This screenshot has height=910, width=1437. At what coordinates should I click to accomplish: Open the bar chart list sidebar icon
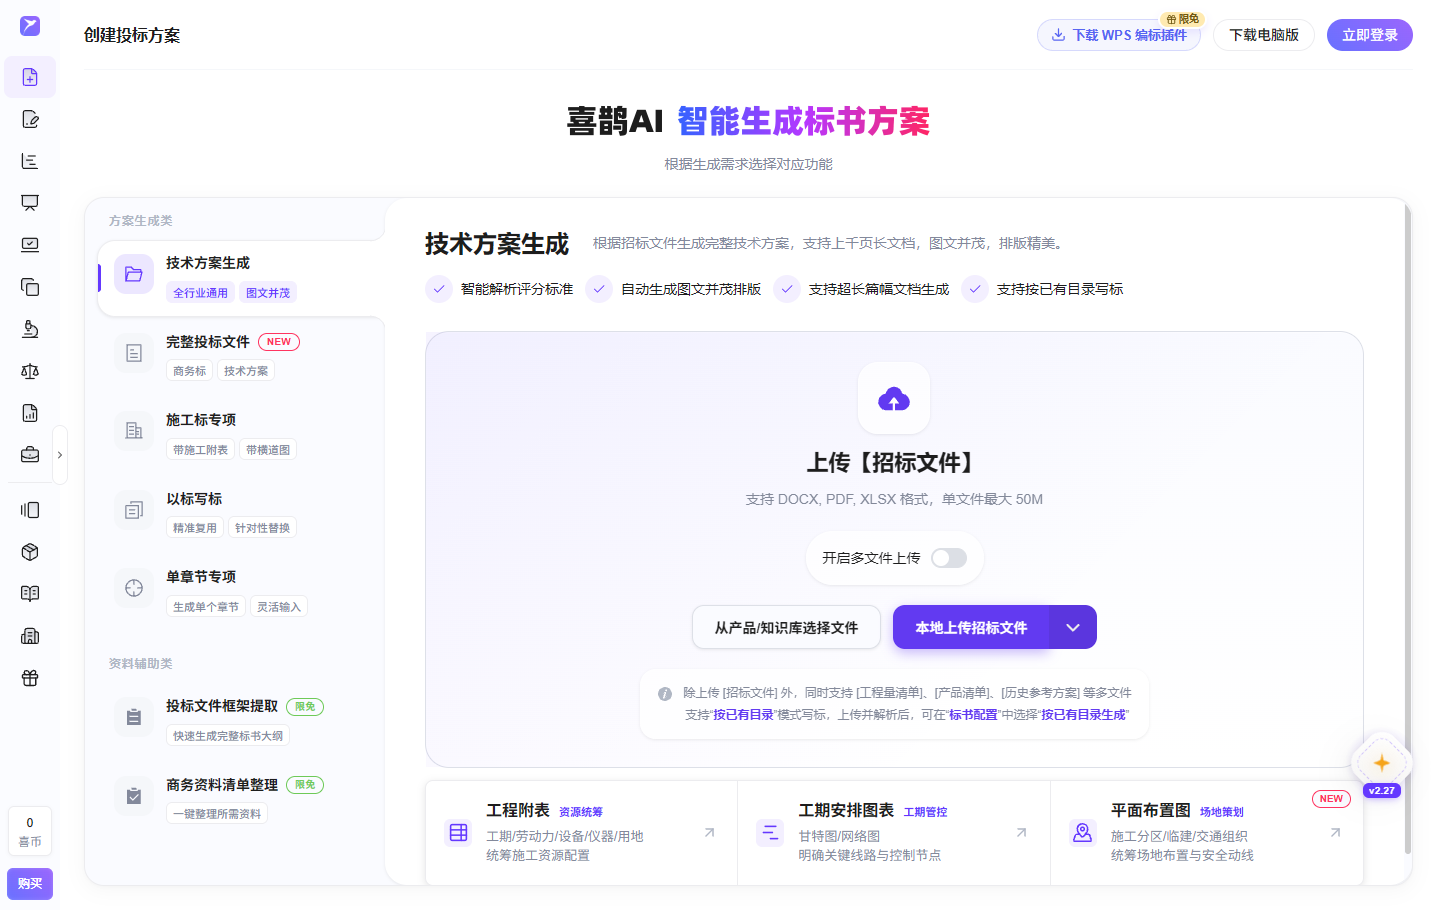click(x=30, y=161)
